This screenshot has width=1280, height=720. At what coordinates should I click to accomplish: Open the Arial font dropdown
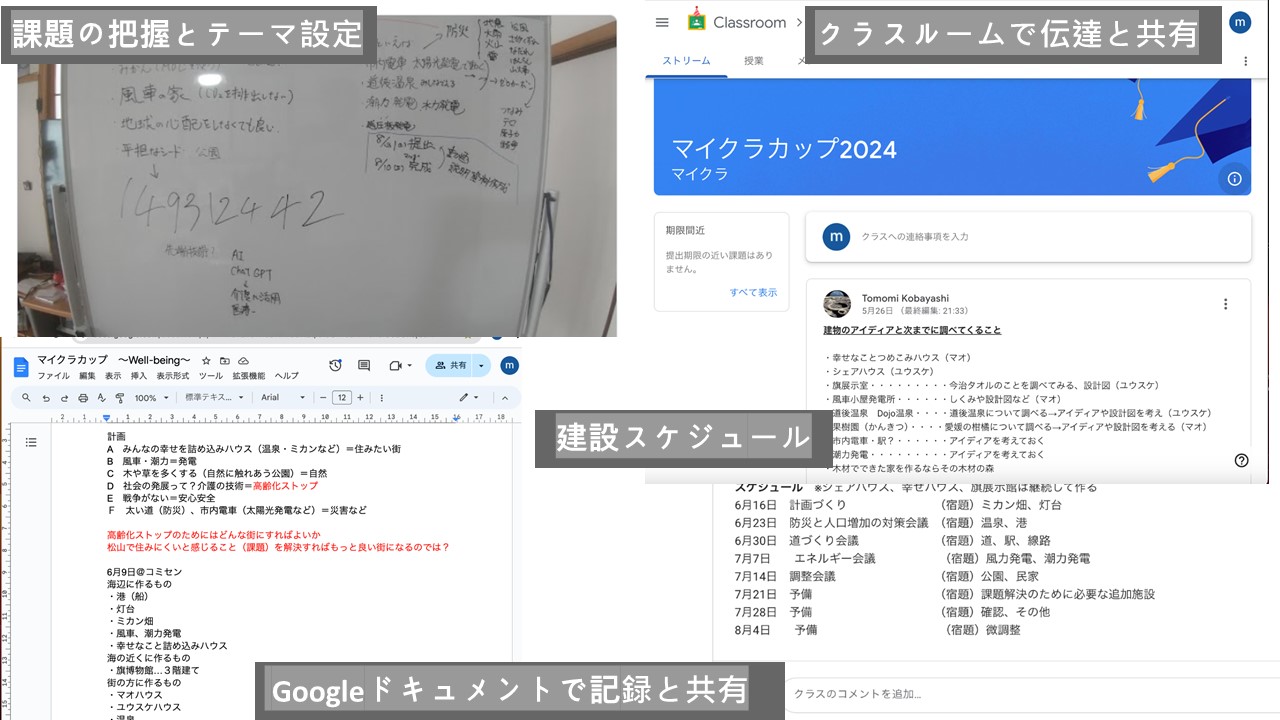[283, 398]
